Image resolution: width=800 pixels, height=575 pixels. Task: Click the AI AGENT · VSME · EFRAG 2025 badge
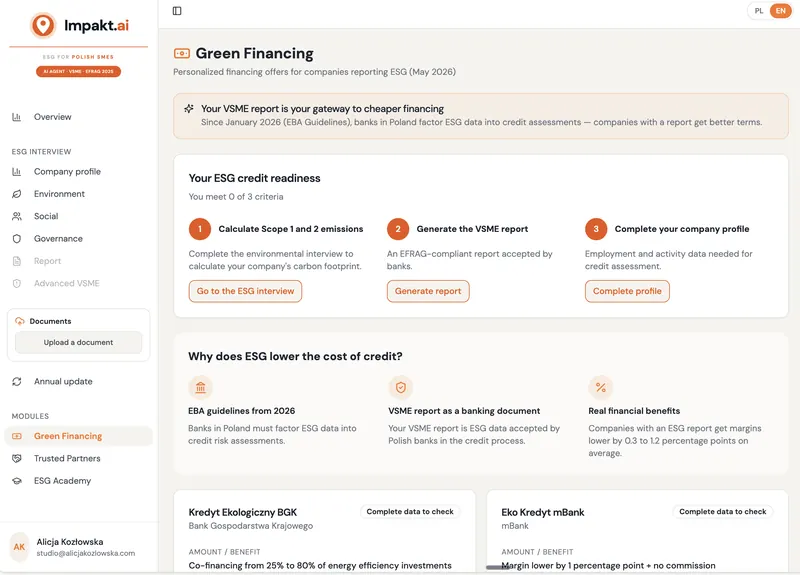pos(79,71)
